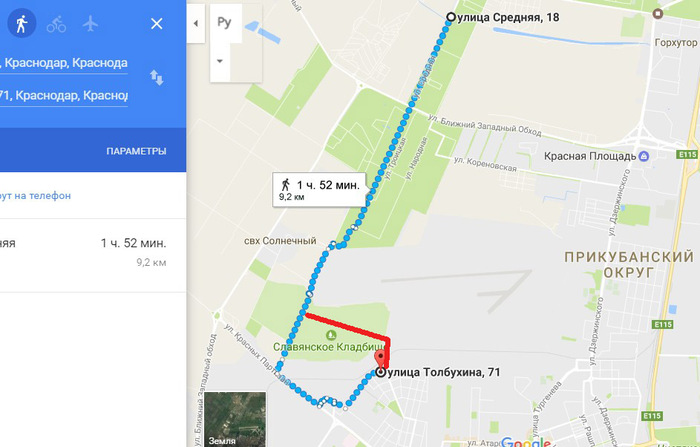
Task: Select the 1 ч. 52 мин. route
Action: (83, 254)
